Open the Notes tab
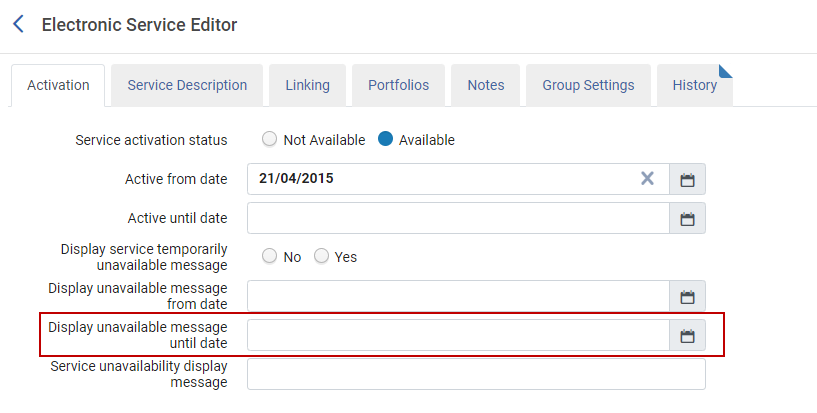 [x=486, y=85]
